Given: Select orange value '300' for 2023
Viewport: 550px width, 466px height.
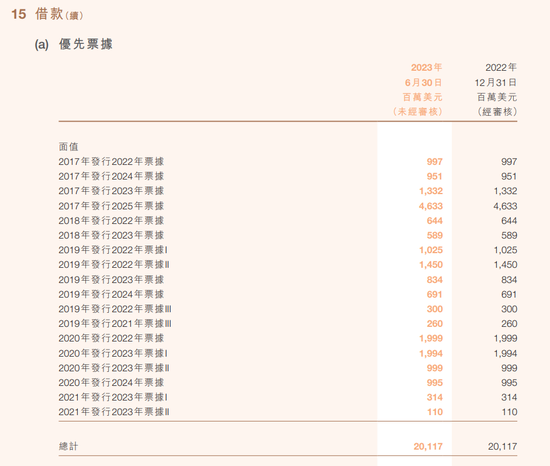Looking at the screenshot, I should [434, 309].
